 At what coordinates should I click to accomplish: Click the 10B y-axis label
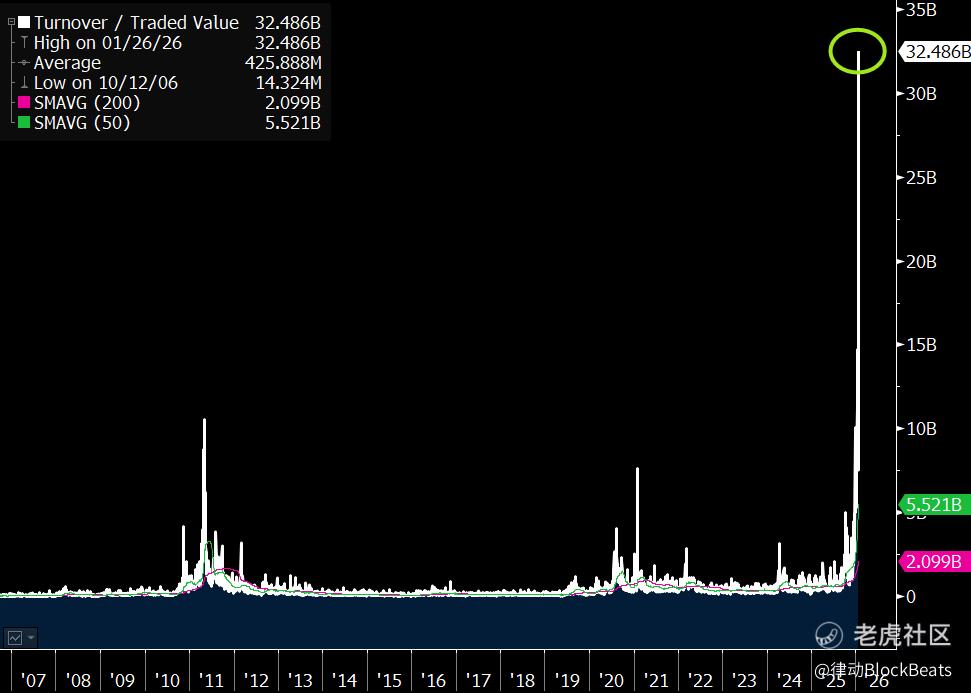(921, 429)
